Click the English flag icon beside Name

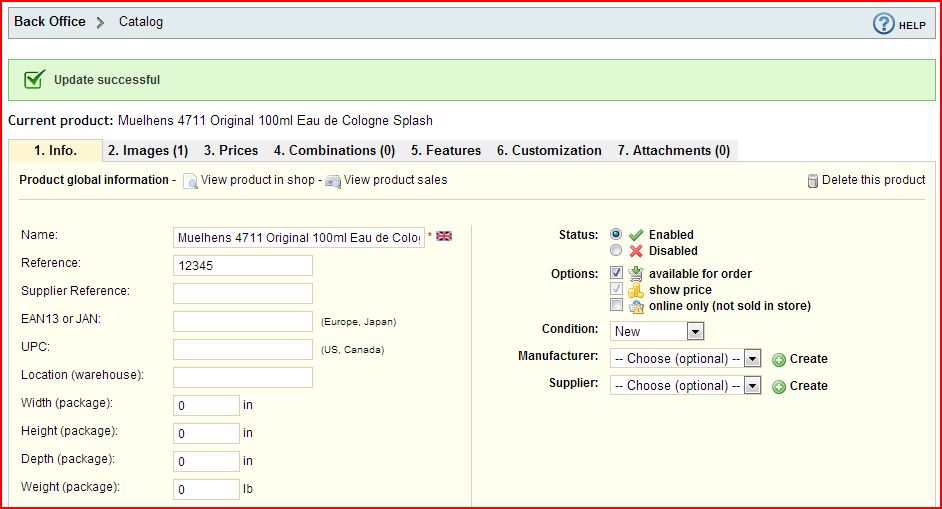444,236
